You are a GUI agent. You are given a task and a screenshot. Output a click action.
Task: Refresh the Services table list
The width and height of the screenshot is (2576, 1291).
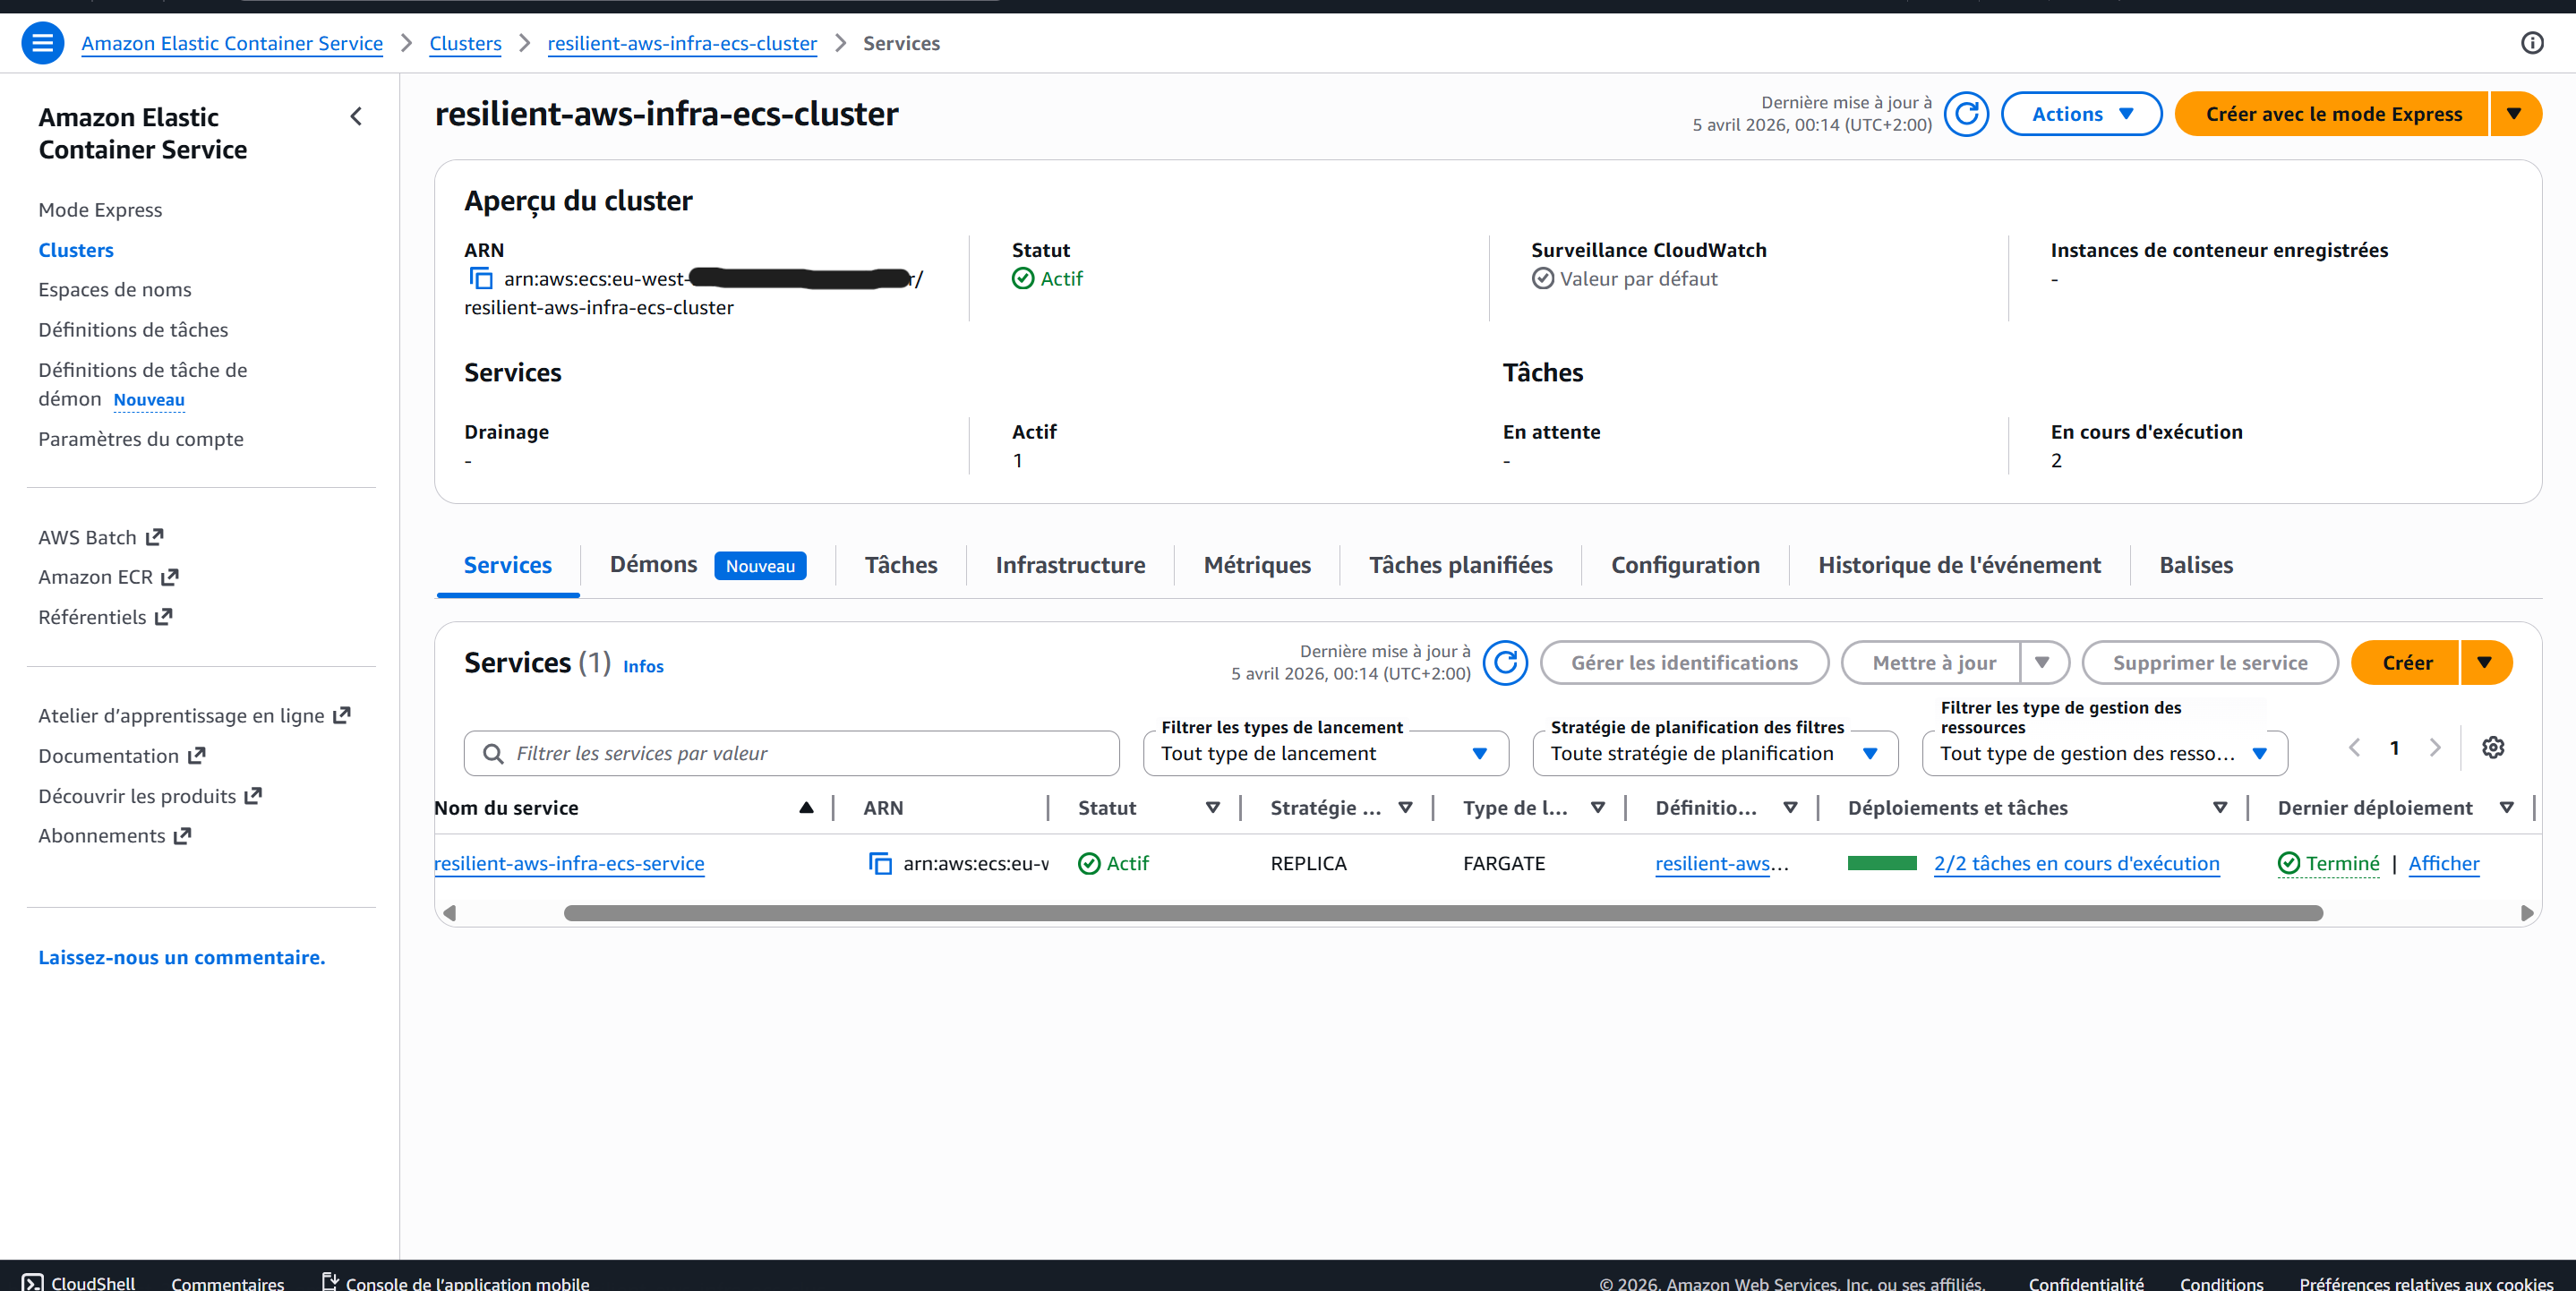point(1504,663)
